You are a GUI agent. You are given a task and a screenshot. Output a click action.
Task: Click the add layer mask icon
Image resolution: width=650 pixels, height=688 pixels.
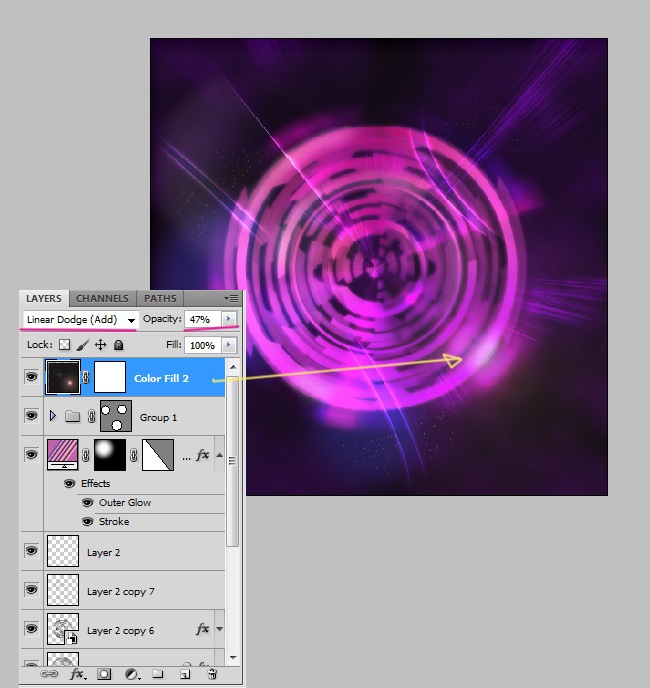click(x=104, y=675)
